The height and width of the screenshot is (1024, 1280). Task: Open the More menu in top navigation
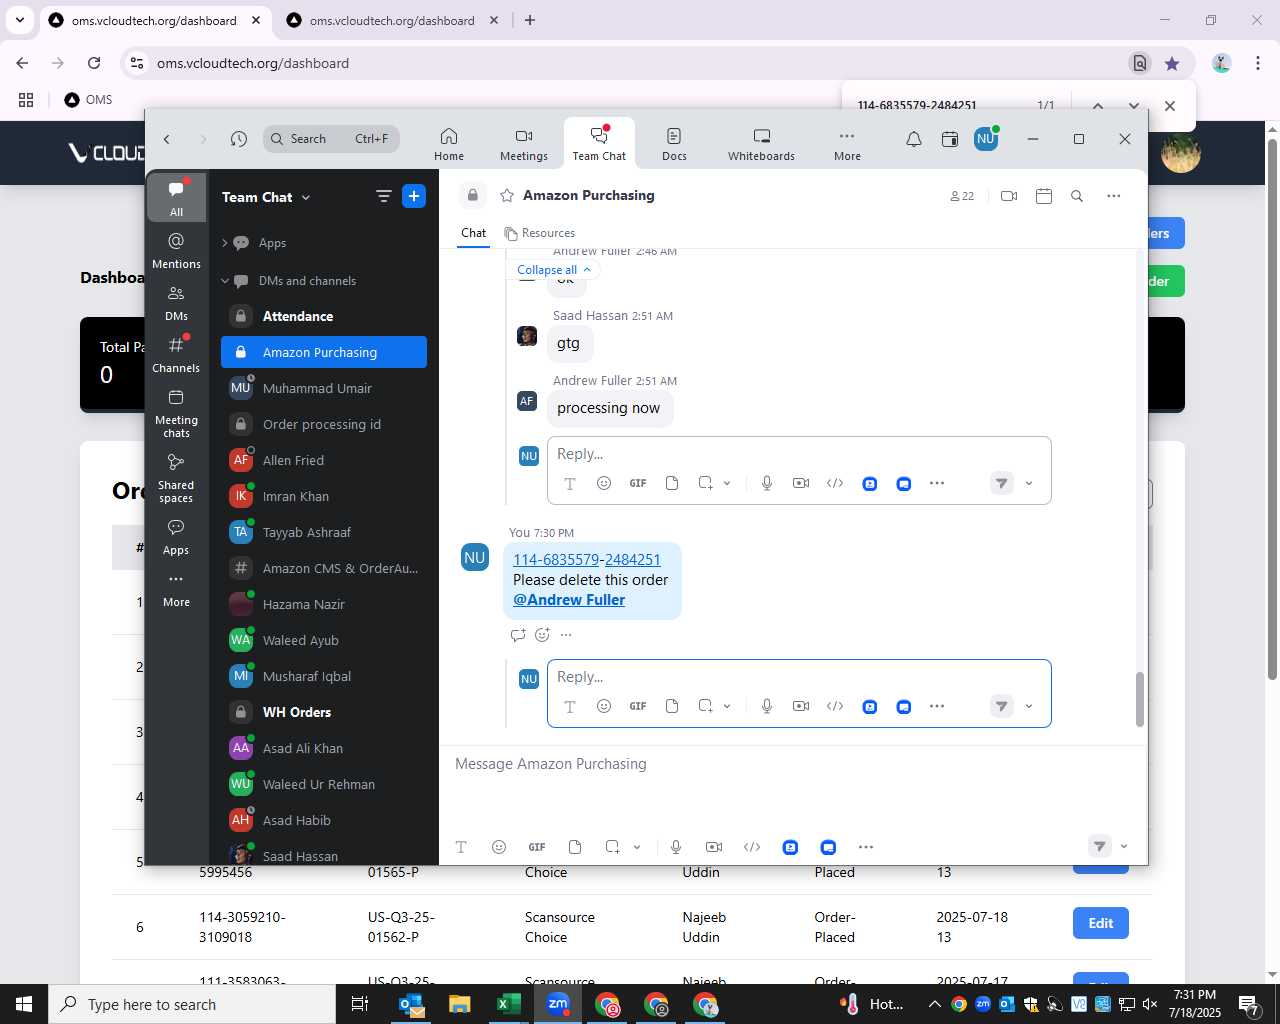pos(847,144)
